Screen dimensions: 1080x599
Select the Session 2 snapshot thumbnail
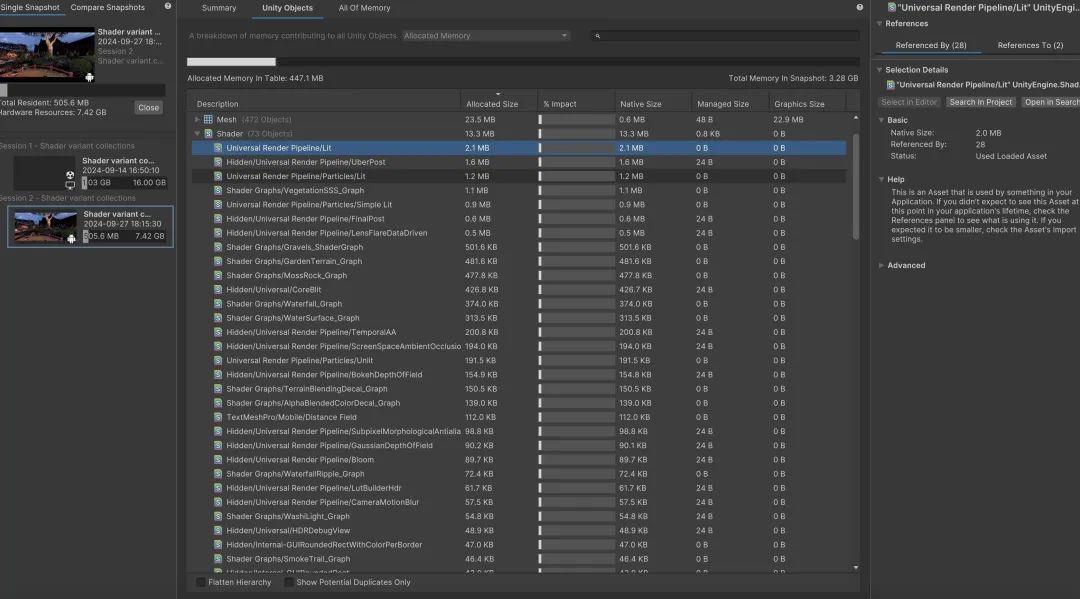click(46, 227)
